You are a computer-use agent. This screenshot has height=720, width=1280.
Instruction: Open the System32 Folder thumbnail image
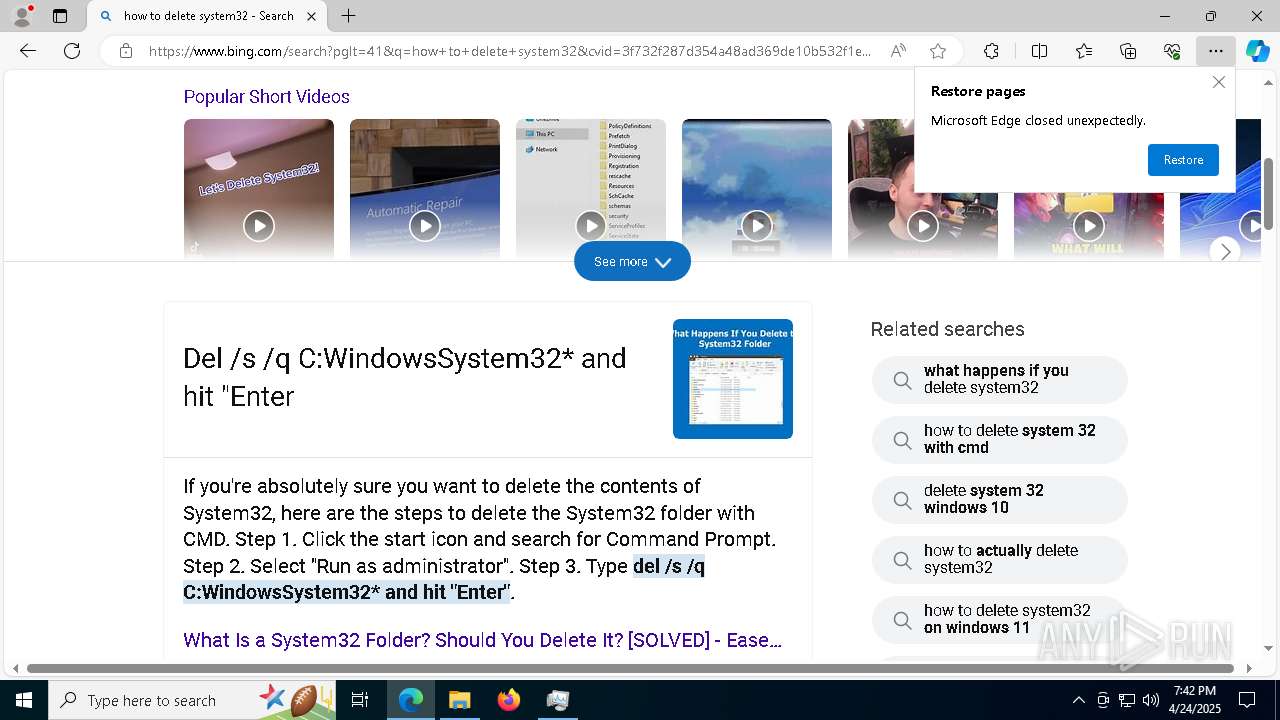coord(733,379)
